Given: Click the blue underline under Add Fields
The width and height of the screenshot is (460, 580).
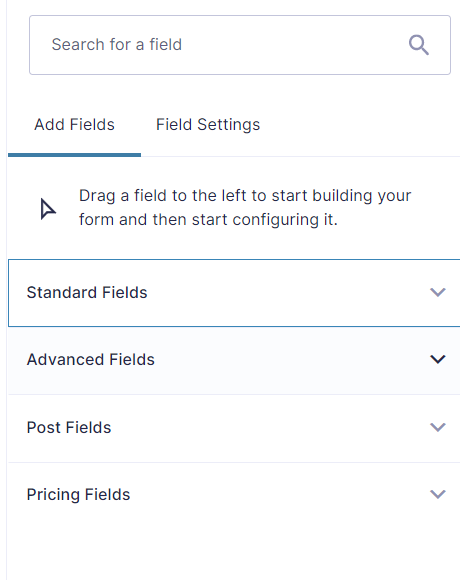Looking at the screenshot, I should tap(74, 155).
